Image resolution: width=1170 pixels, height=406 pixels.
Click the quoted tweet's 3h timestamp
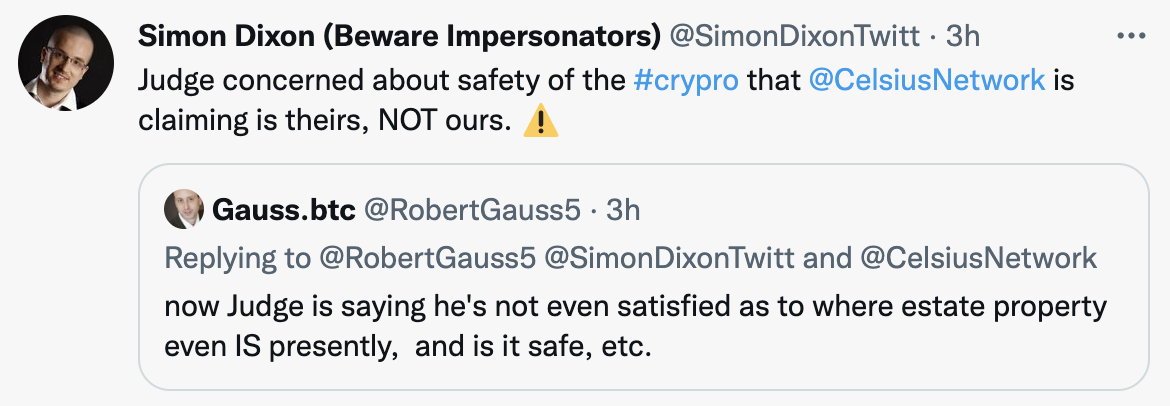point(623,210)
